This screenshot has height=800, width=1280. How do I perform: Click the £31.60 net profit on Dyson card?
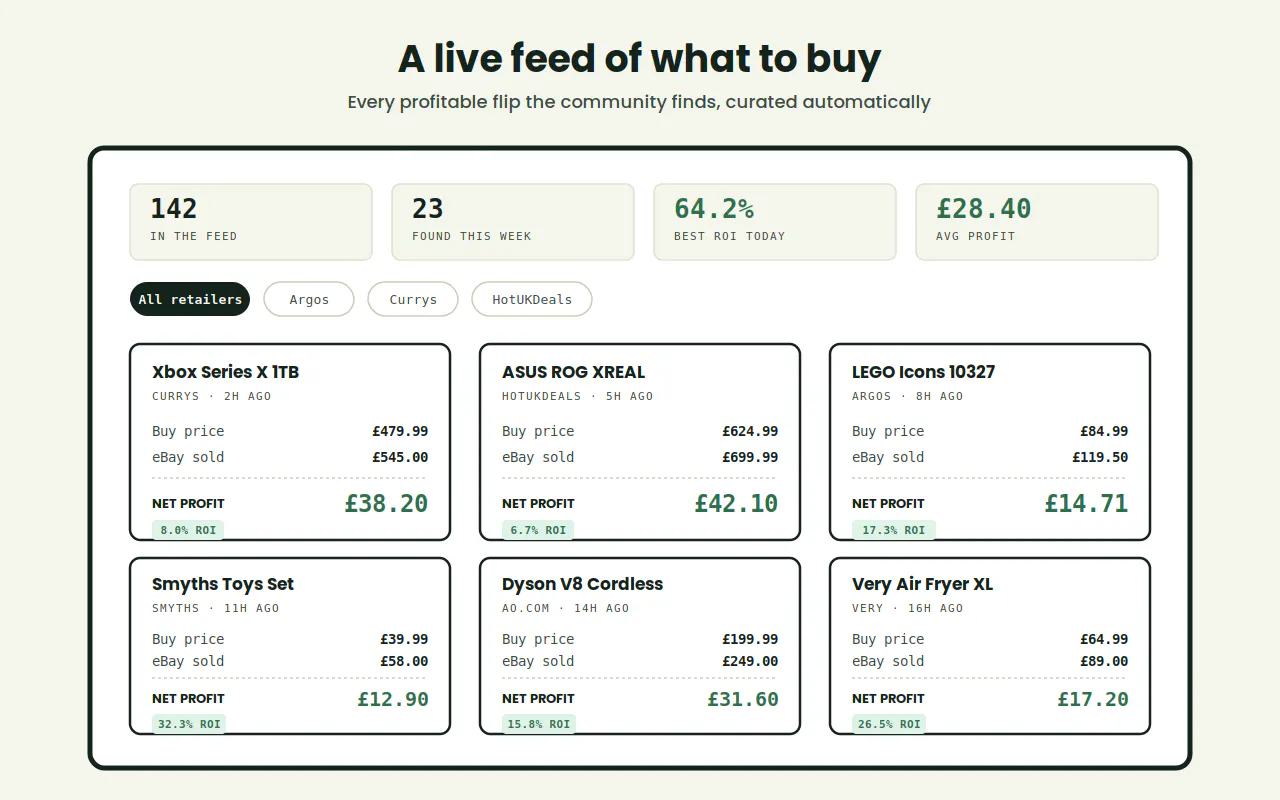click(x=743, y=699)
